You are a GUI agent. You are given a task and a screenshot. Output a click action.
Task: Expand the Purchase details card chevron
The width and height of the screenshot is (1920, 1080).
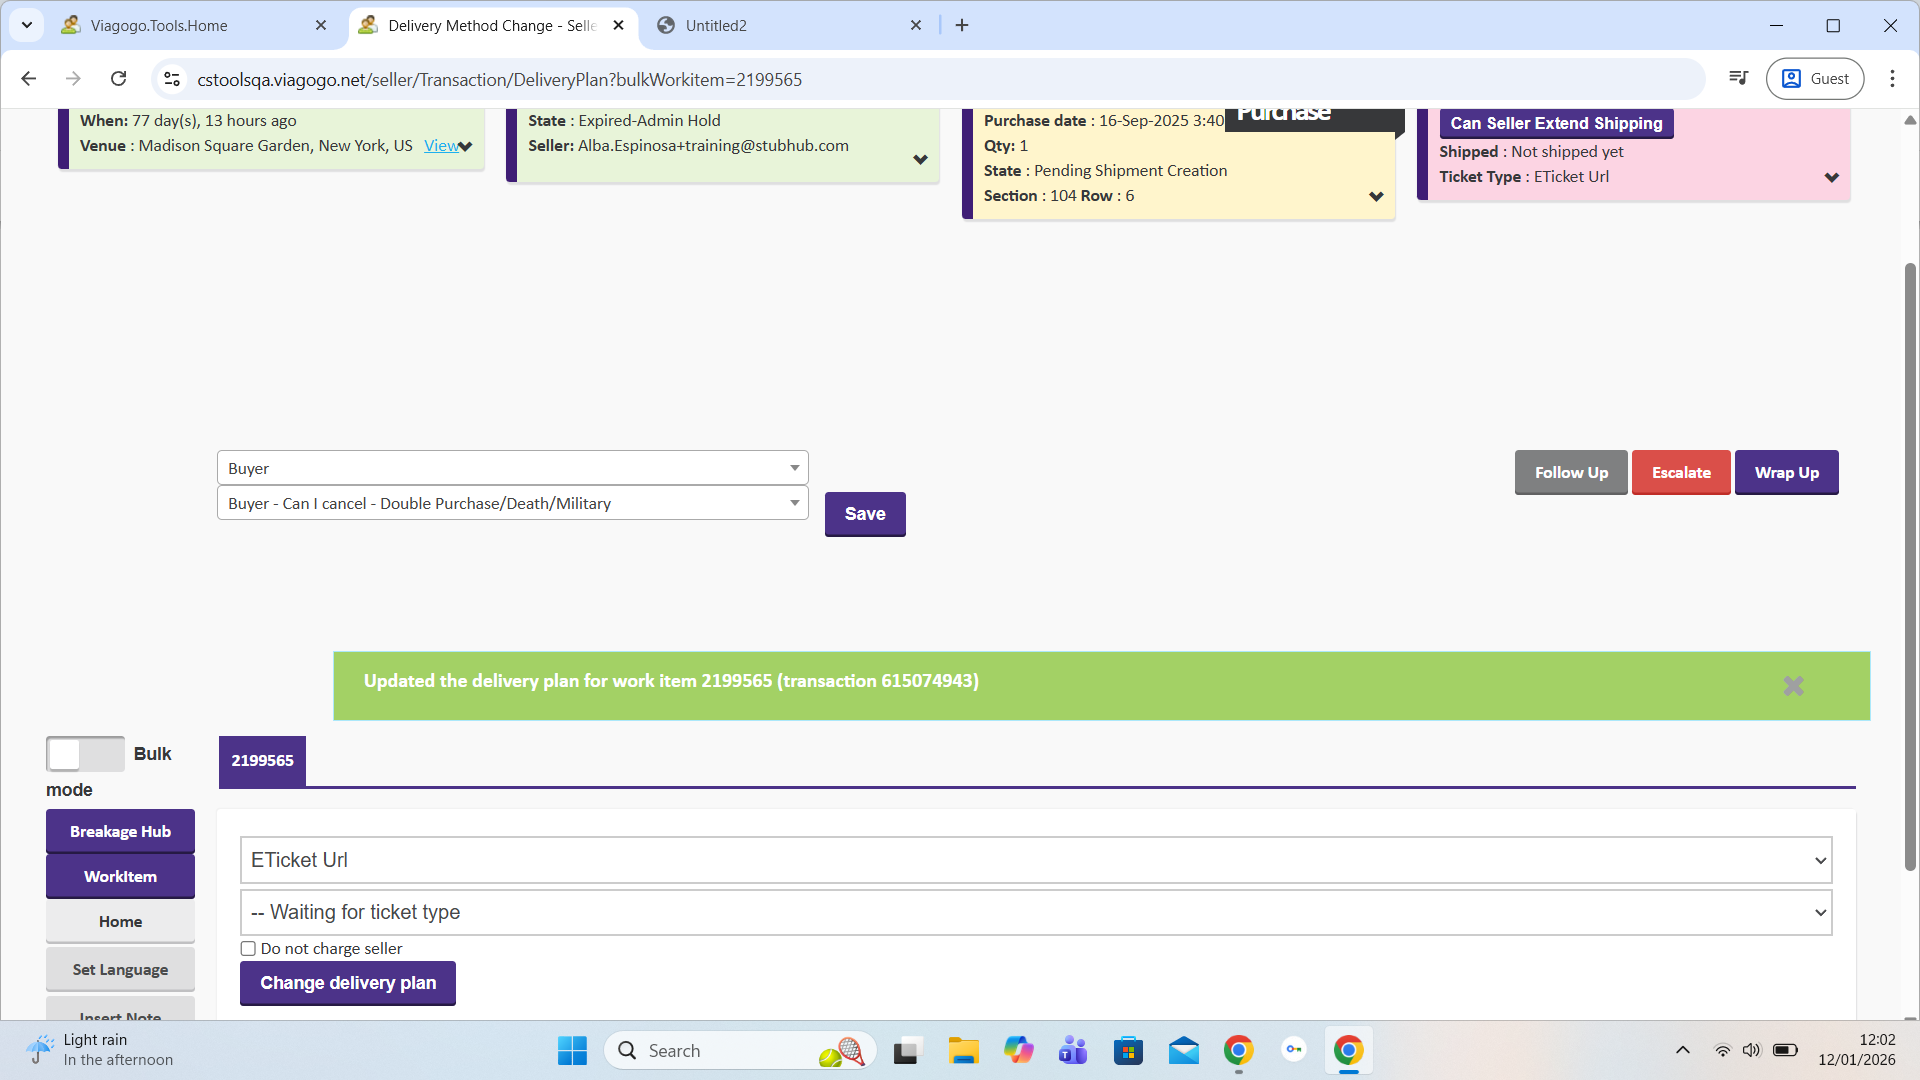click(x=1376, y=196)
